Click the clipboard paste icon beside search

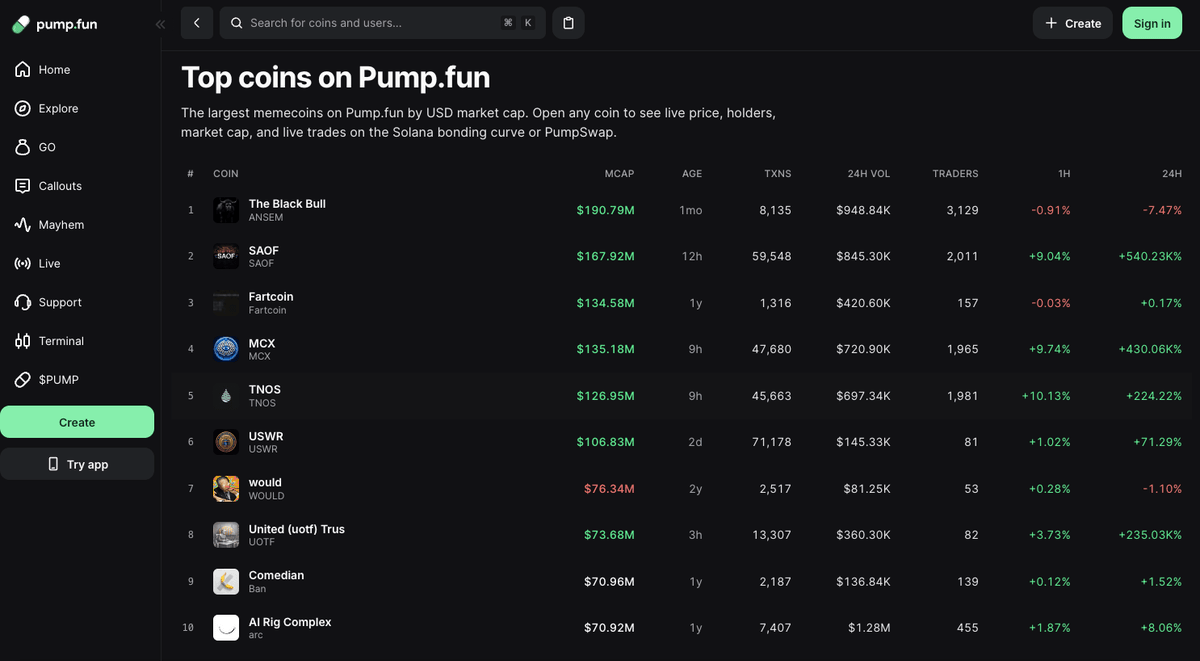(568, 23)
